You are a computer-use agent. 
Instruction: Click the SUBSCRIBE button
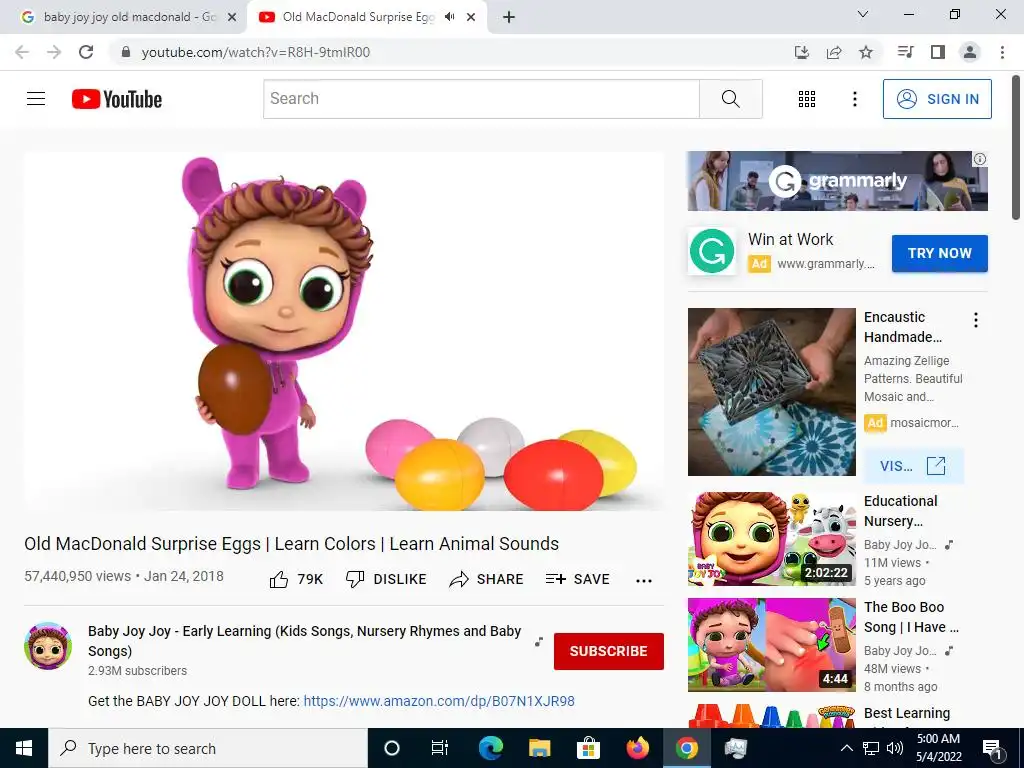click(609, 651)
